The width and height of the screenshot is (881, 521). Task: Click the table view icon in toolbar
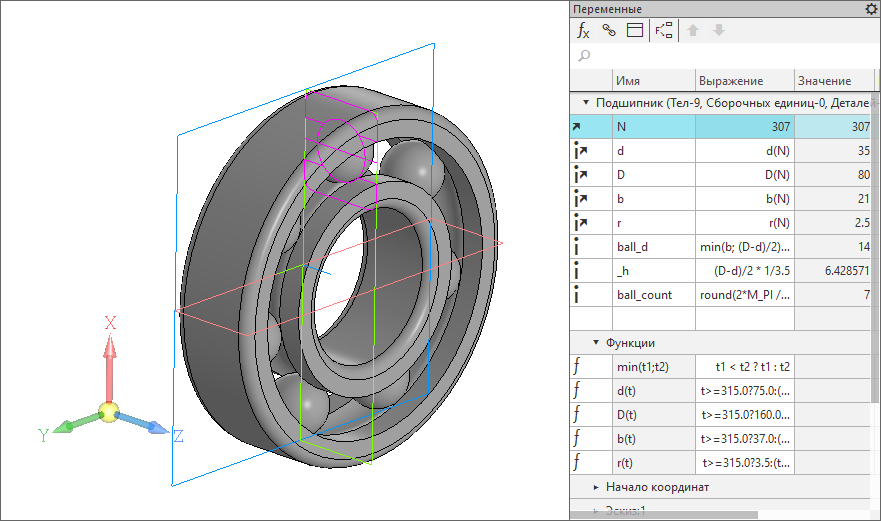point(634,30)
